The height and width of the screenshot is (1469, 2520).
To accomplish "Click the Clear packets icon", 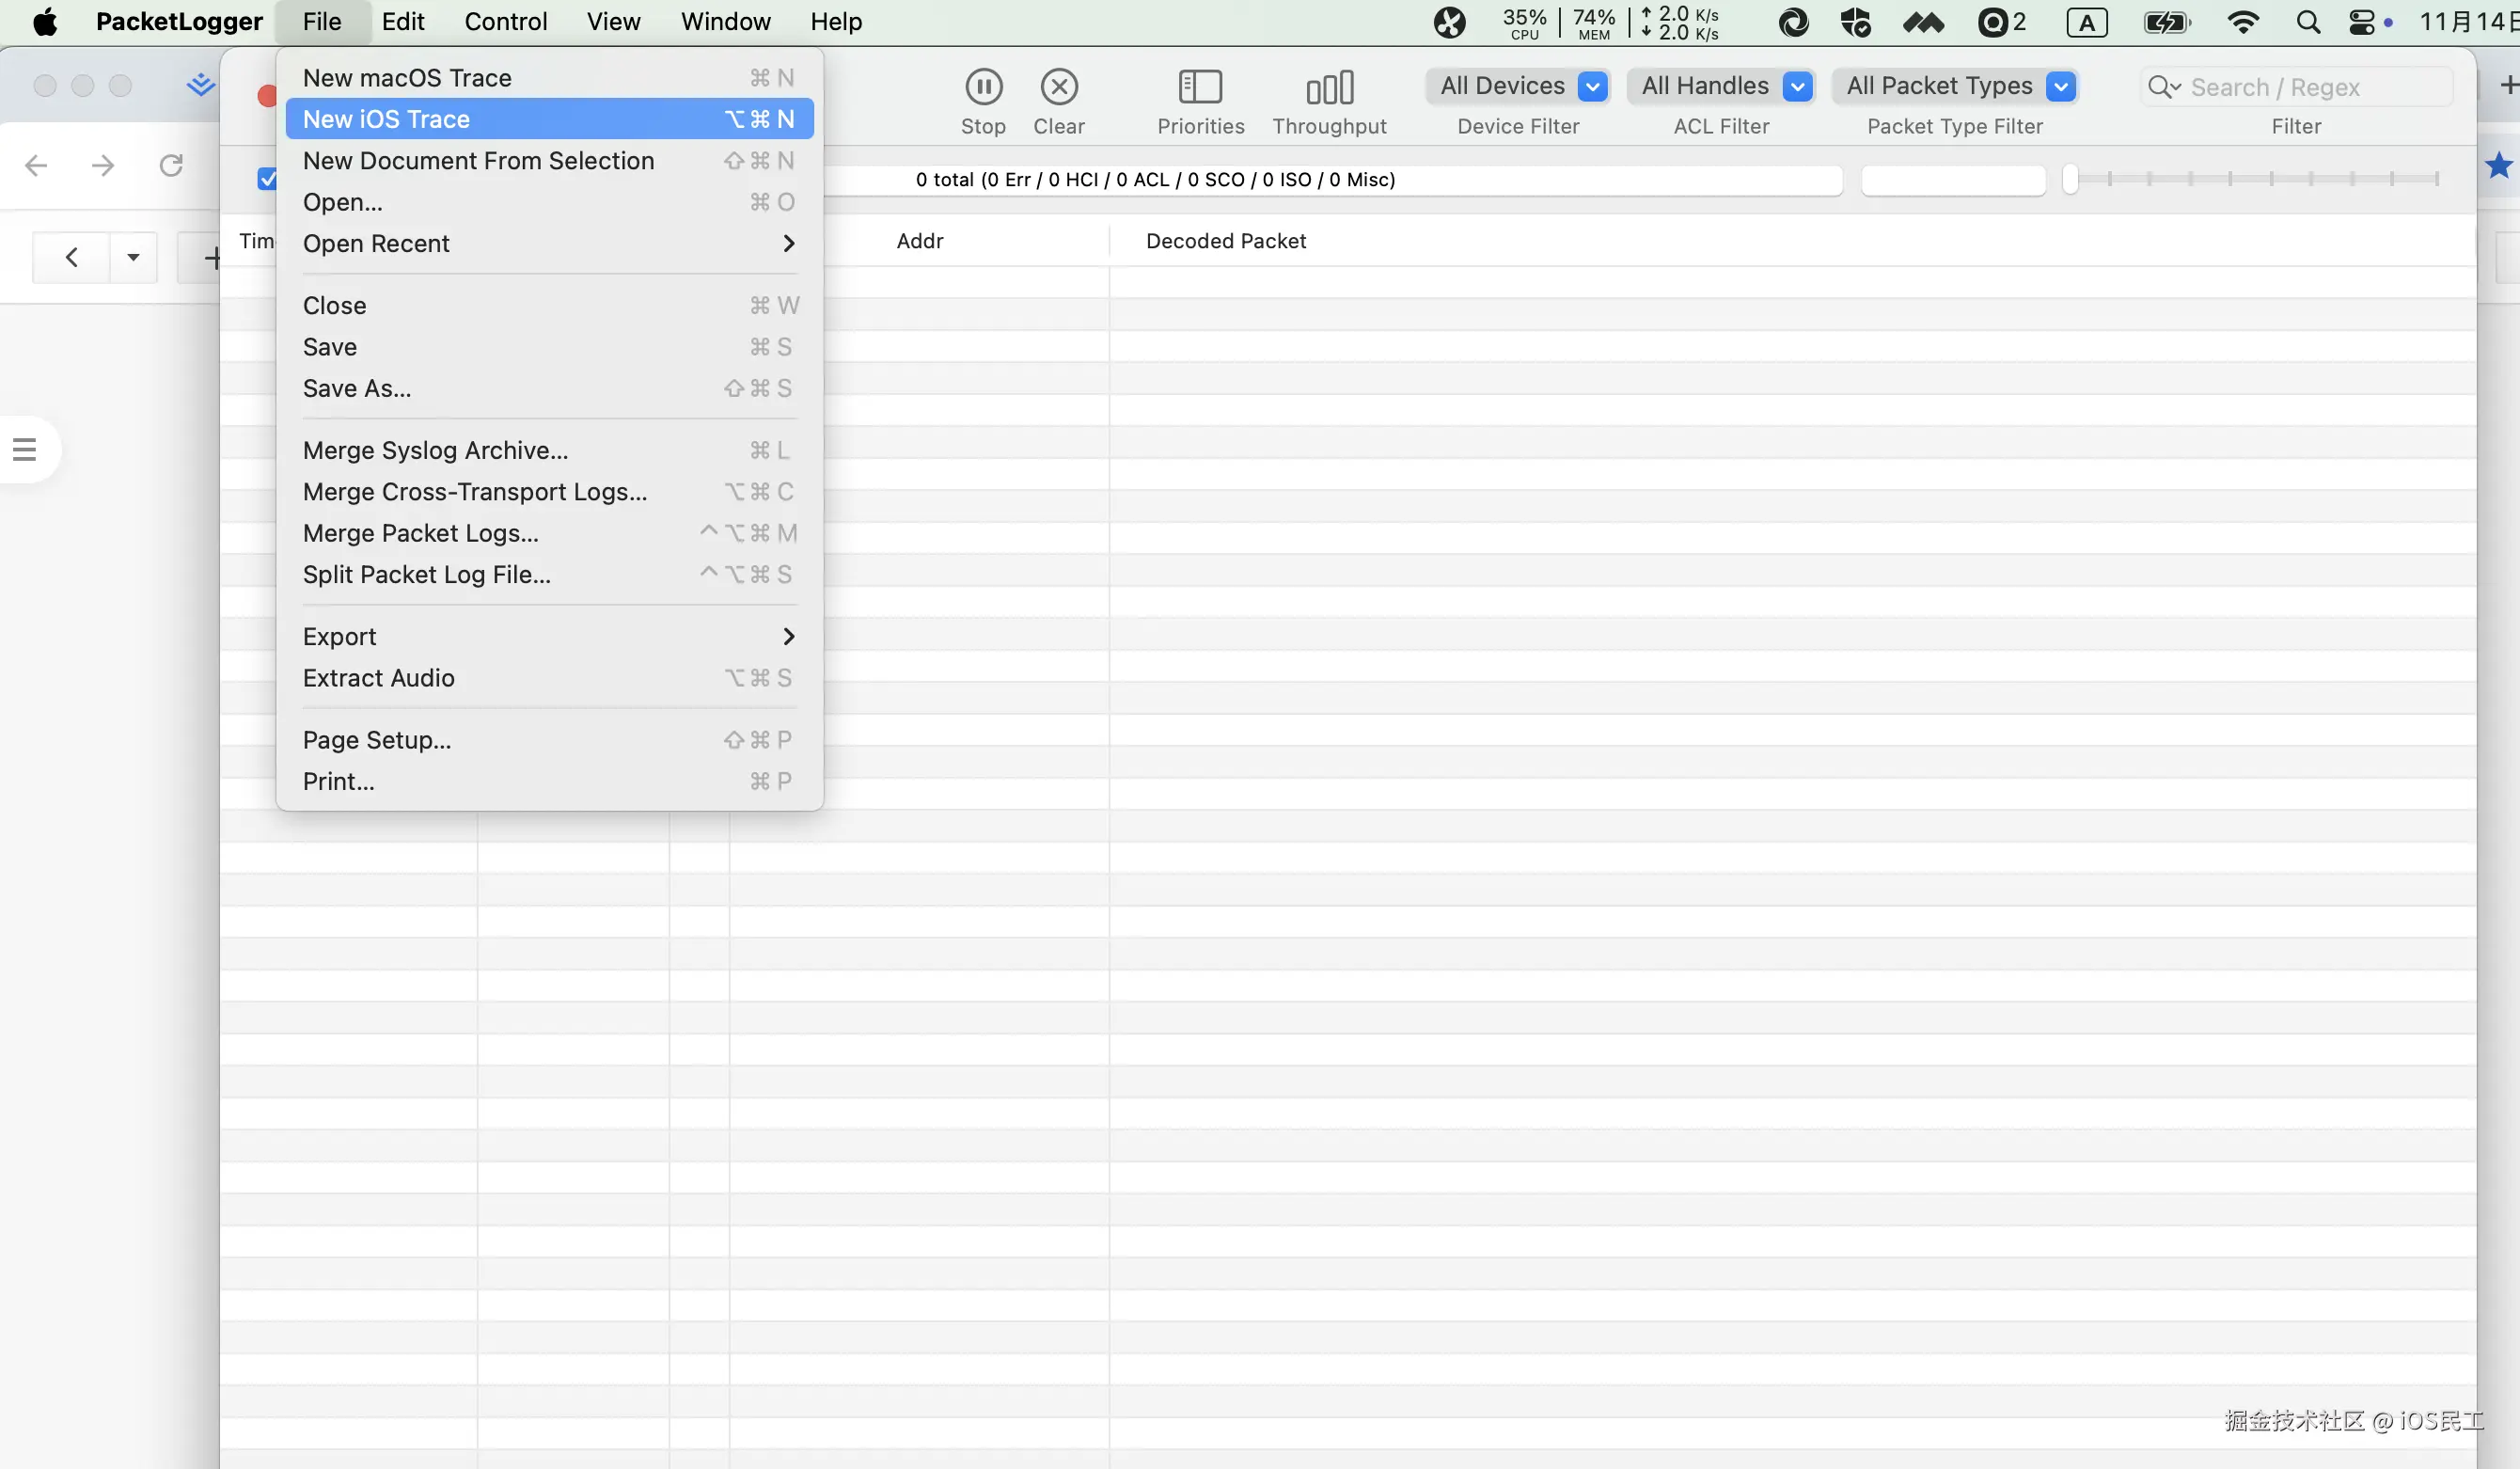I will pyautogui.click(x=1058, y=88).
